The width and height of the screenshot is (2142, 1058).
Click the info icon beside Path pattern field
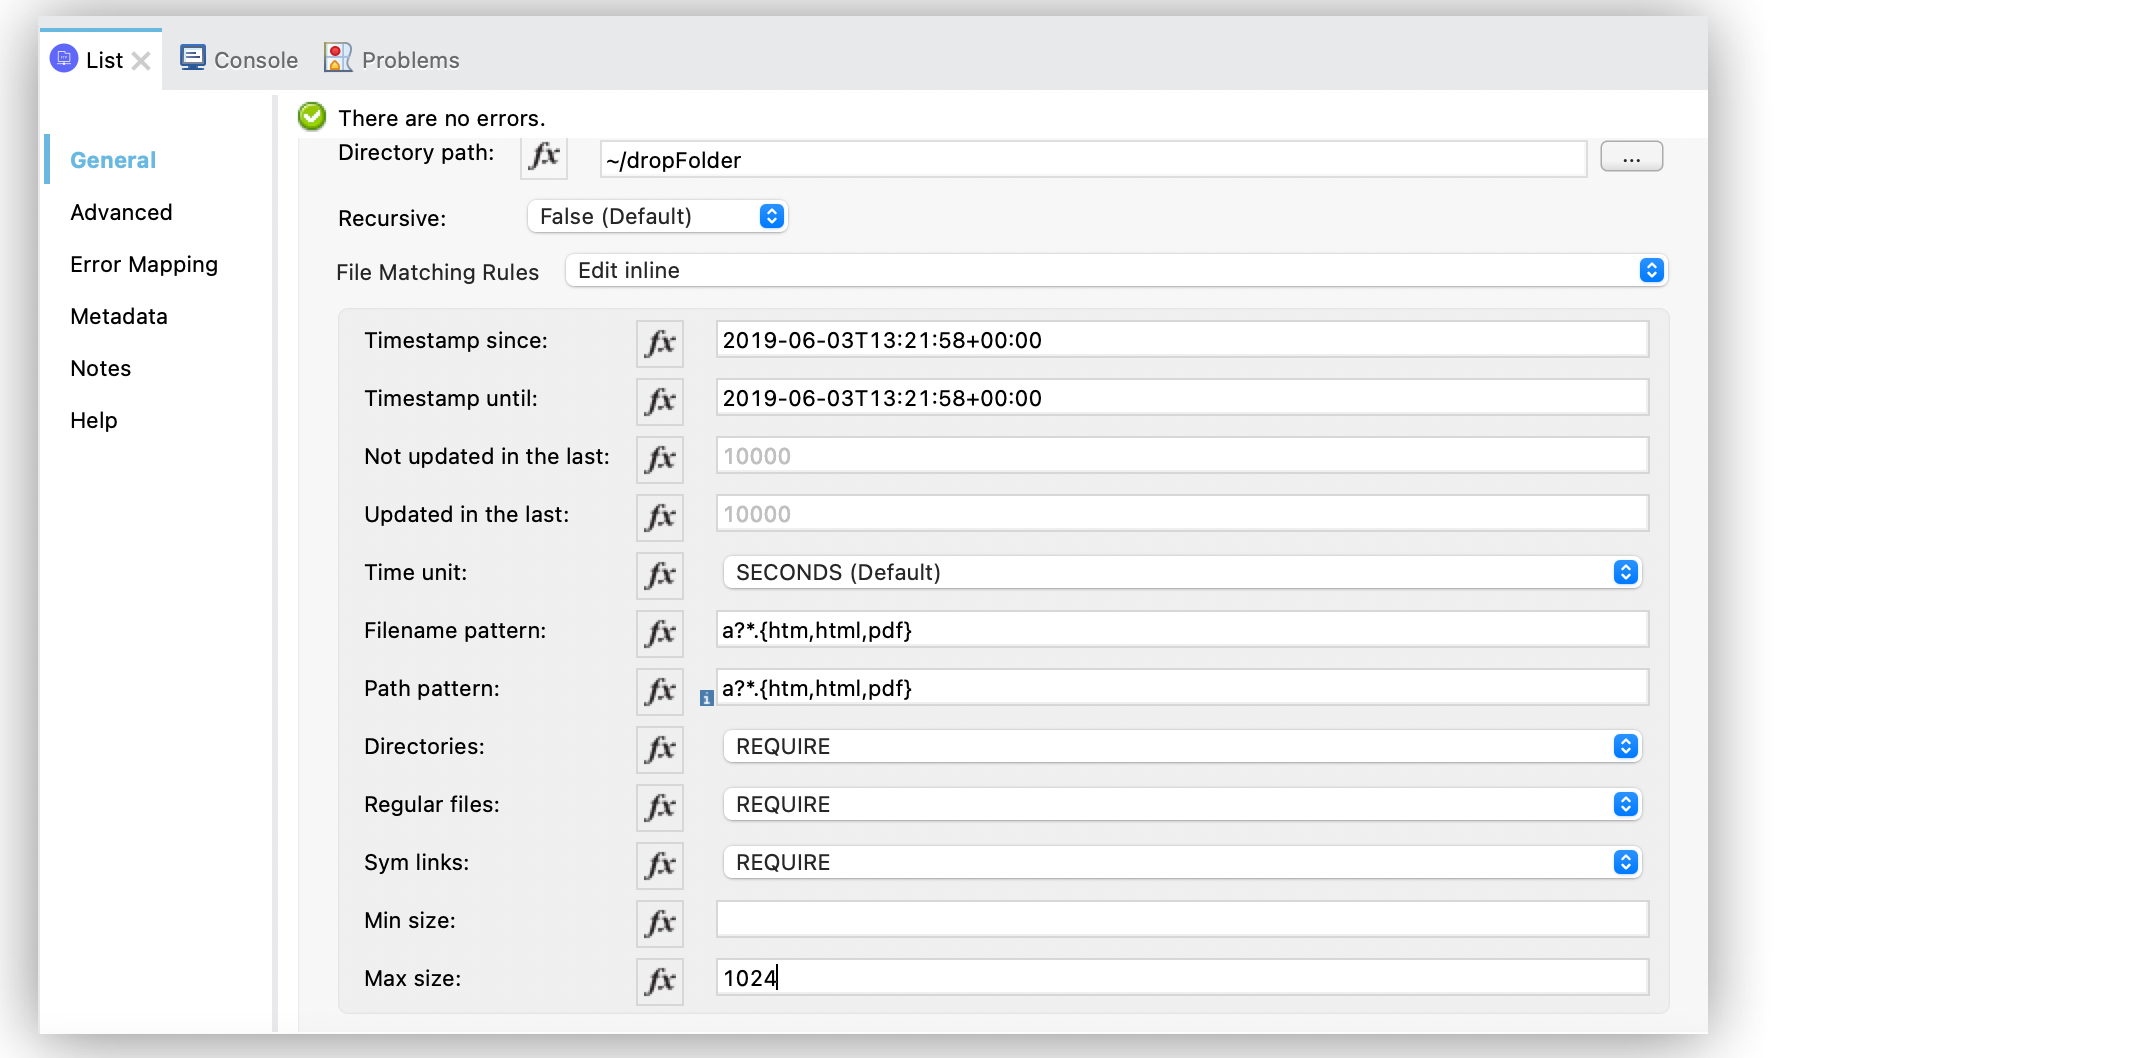(x=707, y=698)
